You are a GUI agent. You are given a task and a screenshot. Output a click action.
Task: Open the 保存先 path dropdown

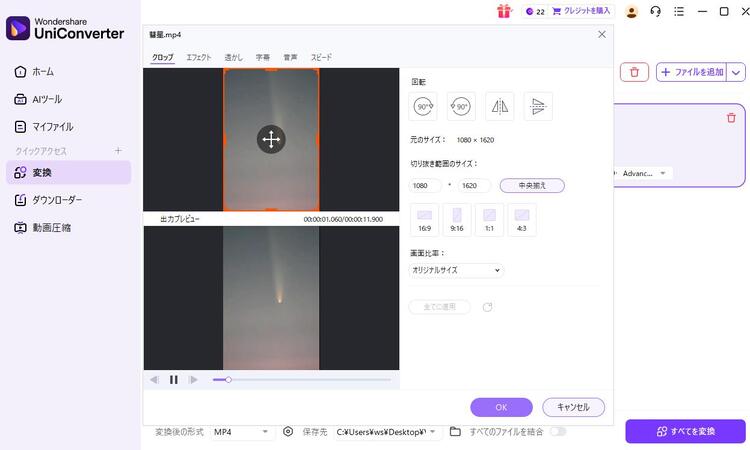pos(386,432)
